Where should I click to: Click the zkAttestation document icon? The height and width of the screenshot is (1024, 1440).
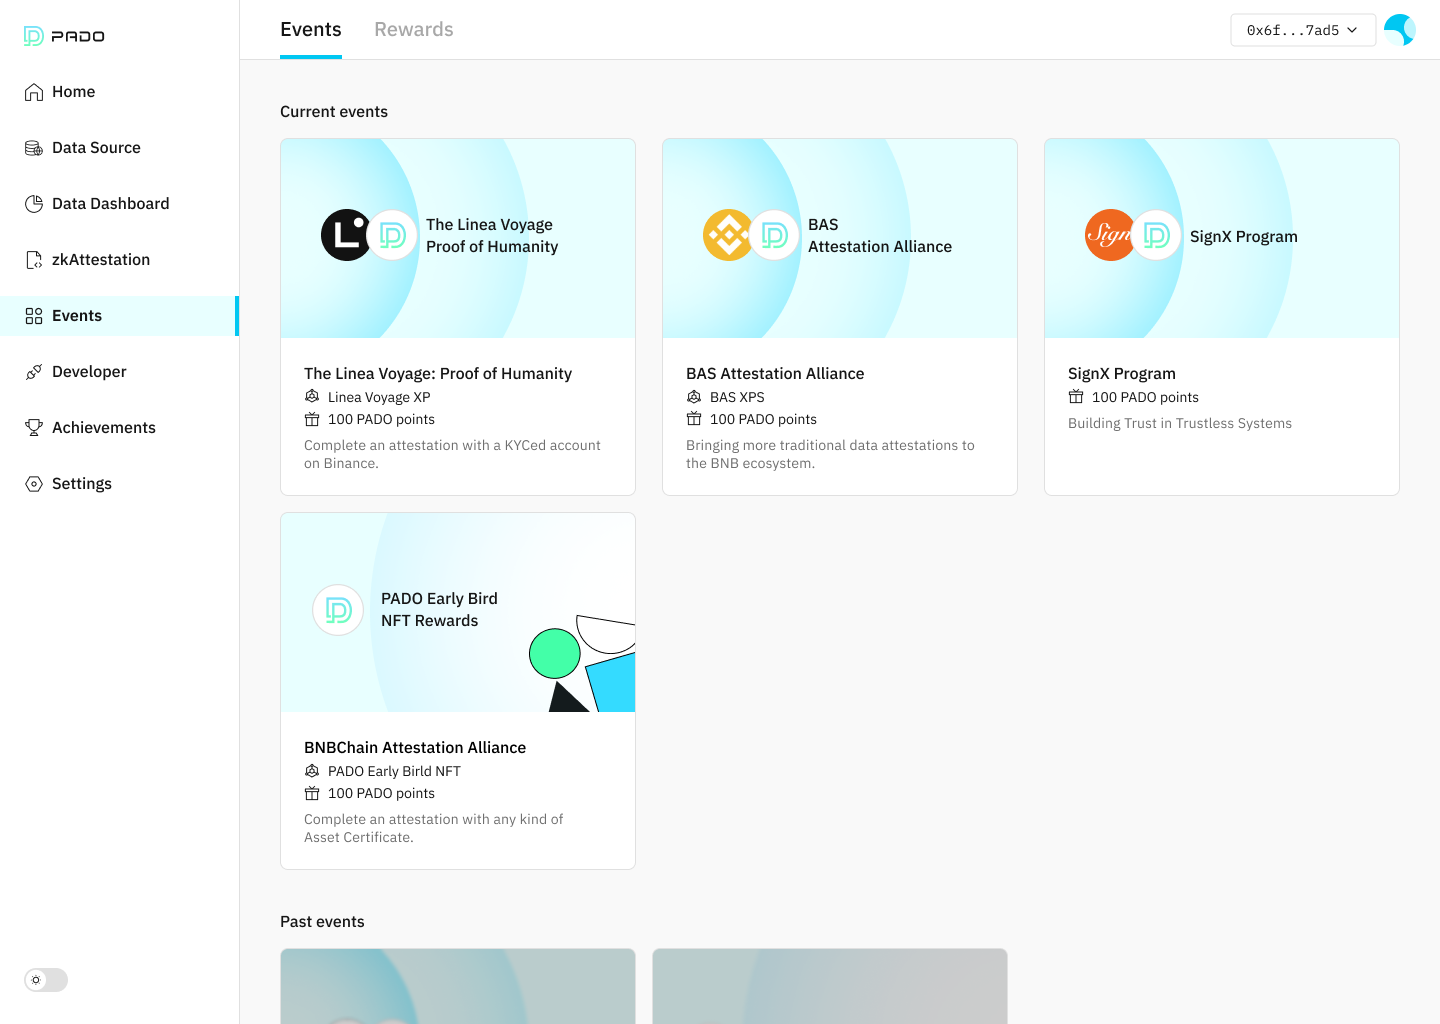[34, 260]
